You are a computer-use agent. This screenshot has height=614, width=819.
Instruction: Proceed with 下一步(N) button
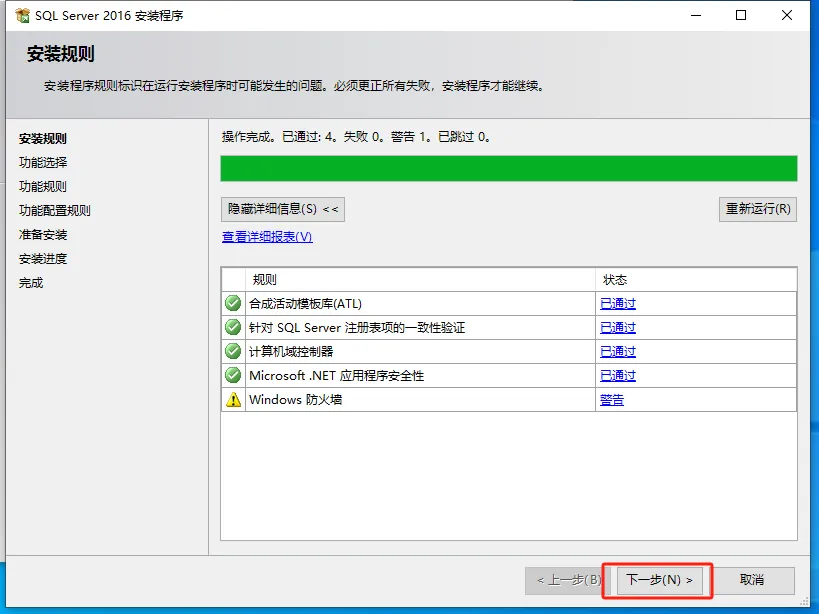coord(659,580)
